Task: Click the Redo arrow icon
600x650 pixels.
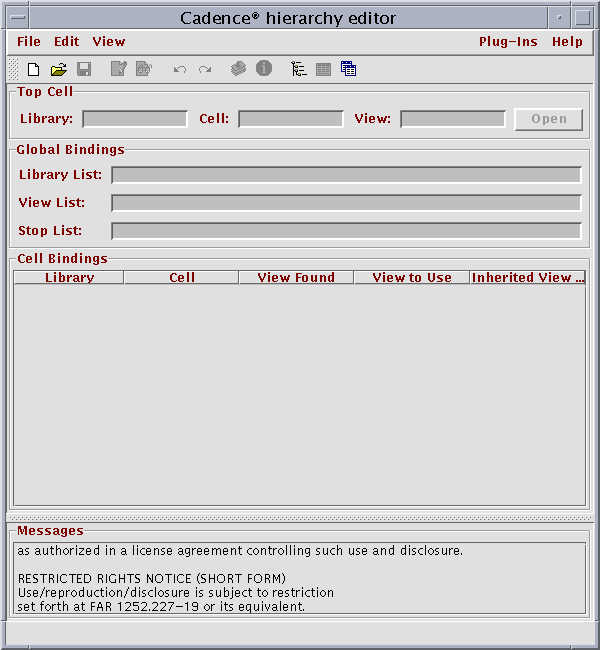Action: pos(205,69)
